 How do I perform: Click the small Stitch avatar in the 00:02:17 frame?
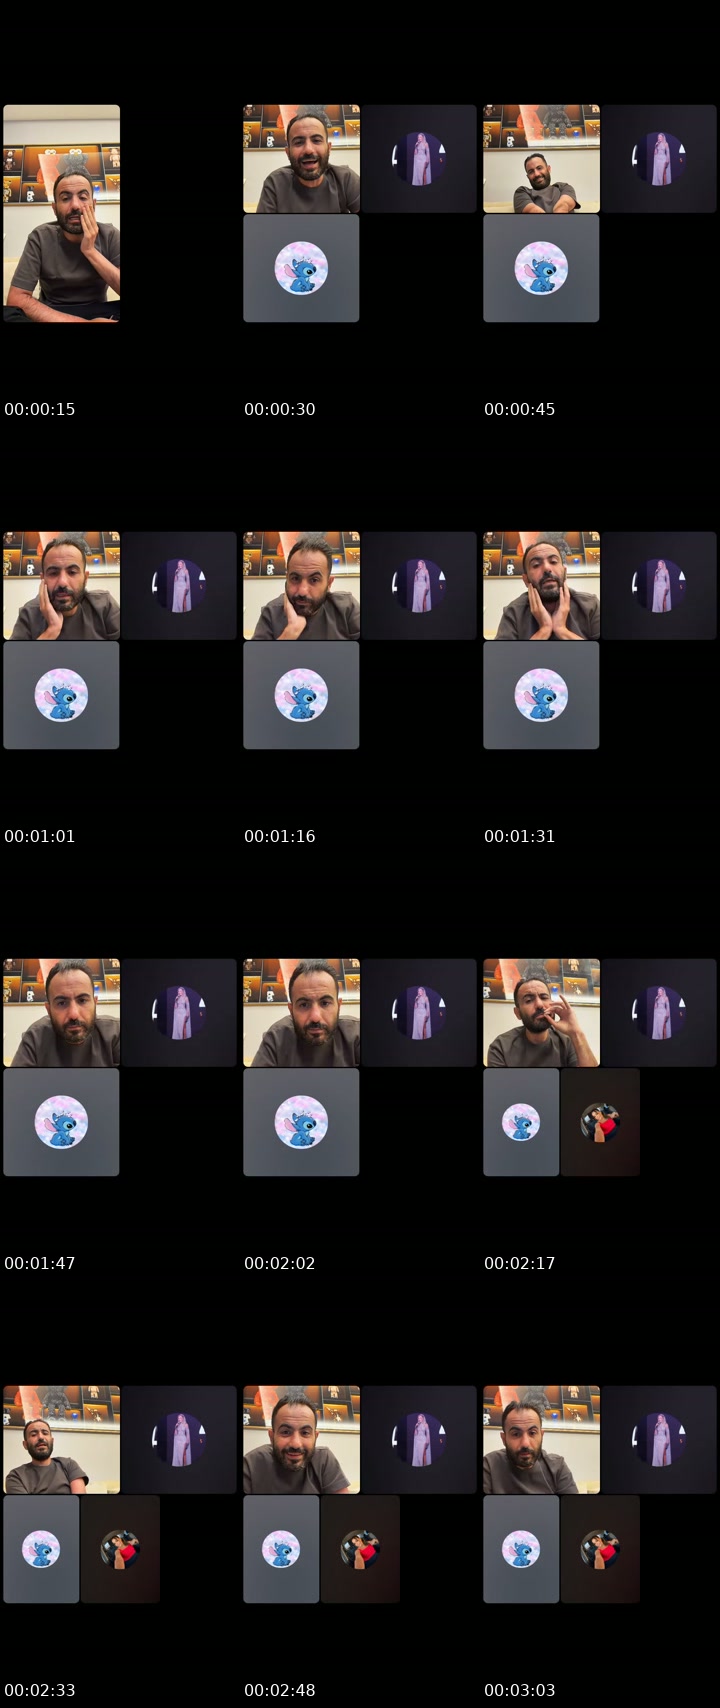(x=521, y=1122)
